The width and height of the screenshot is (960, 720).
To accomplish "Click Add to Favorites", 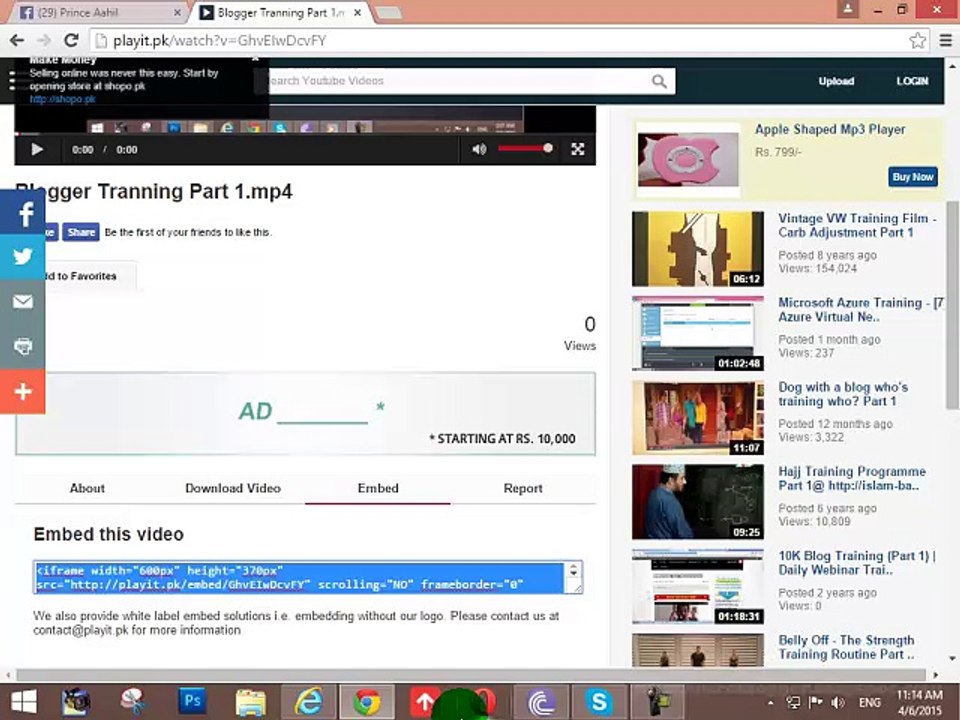I will 80,276.
